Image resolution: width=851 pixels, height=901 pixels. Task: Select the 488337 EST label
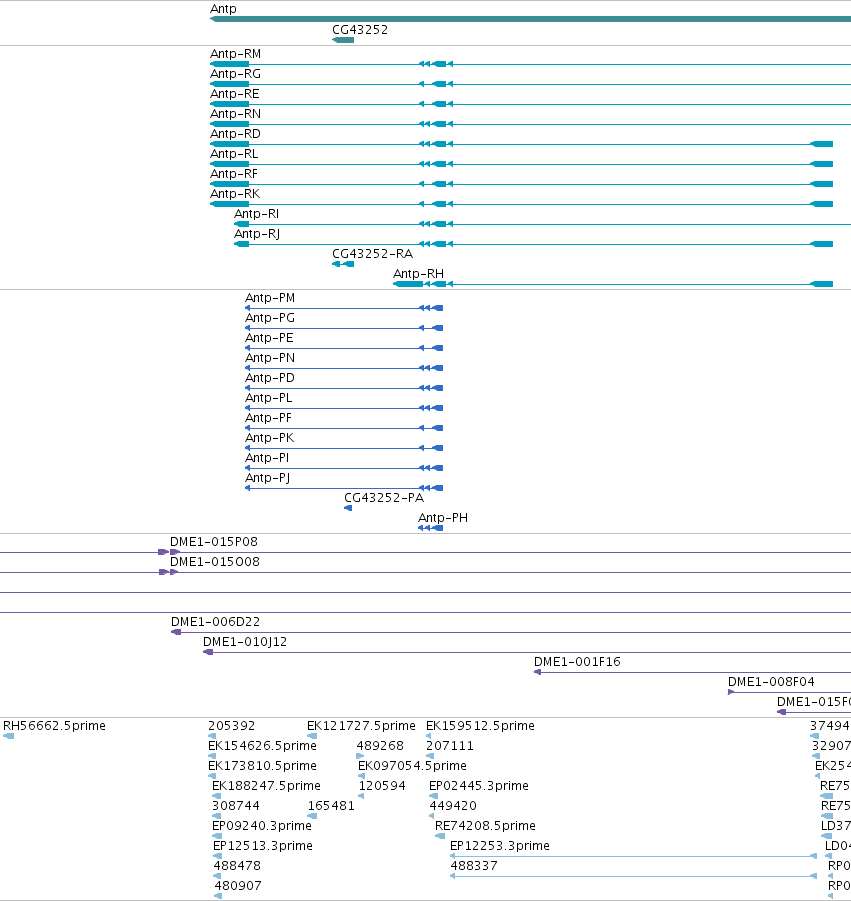[x=474, y=865]
